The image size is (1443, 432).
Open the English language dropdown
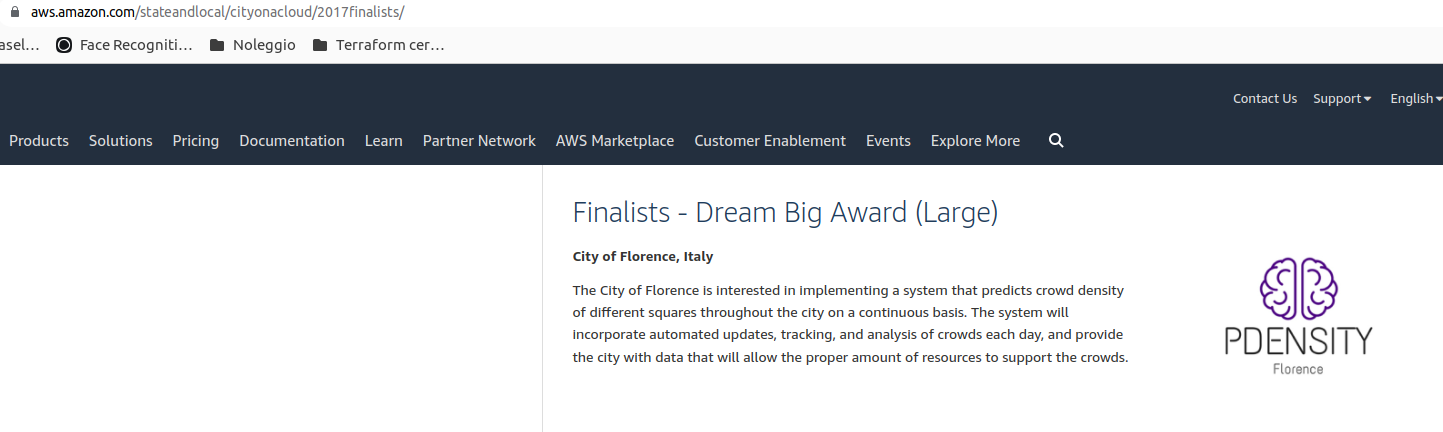[x=1415, y=99]
